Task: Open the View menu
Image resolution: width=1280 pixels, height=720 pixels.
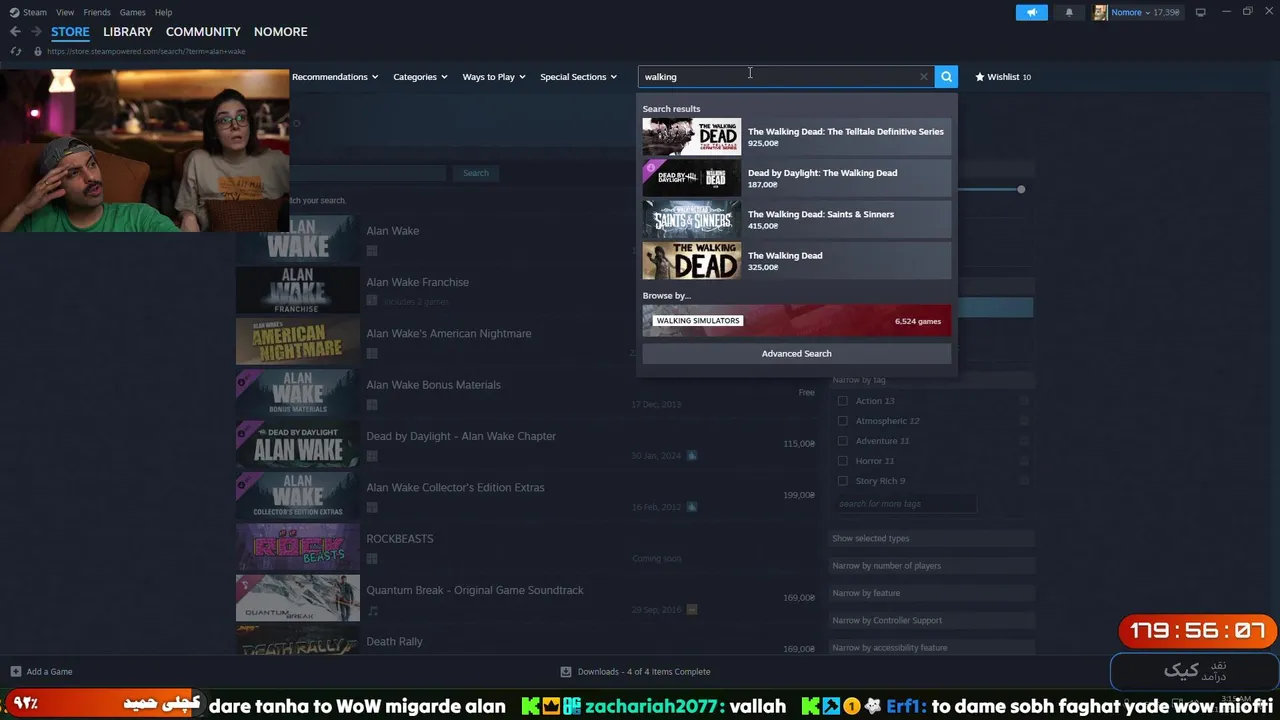Action: pyautogui.click(x=65, y=12)
